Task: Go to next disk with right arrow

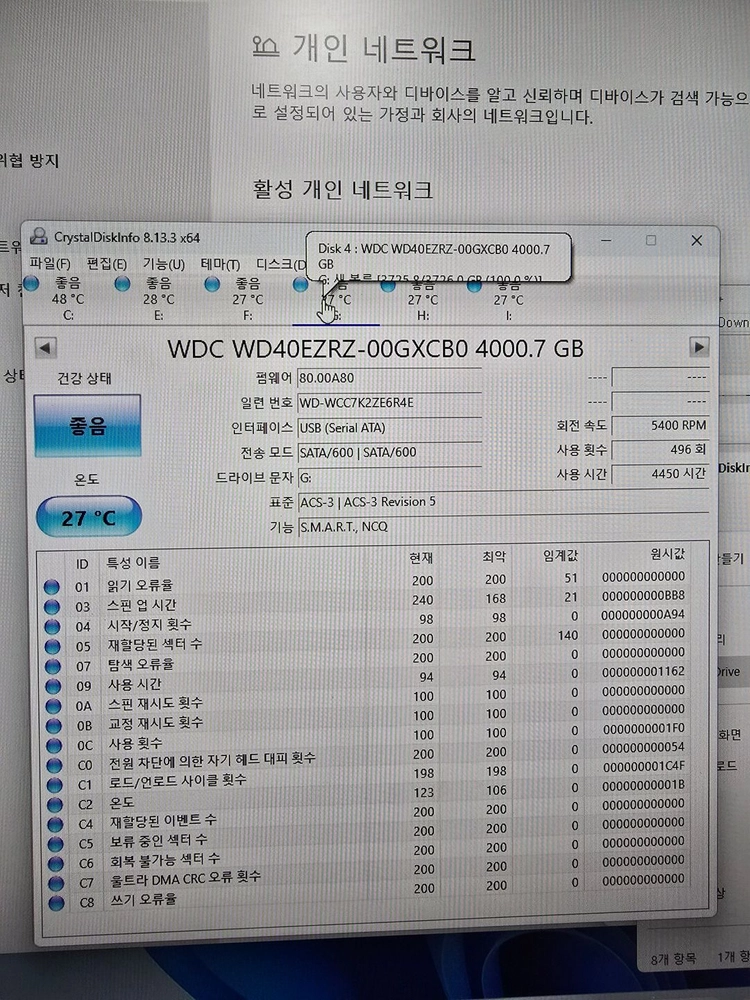Action: [x=699, y=347]
